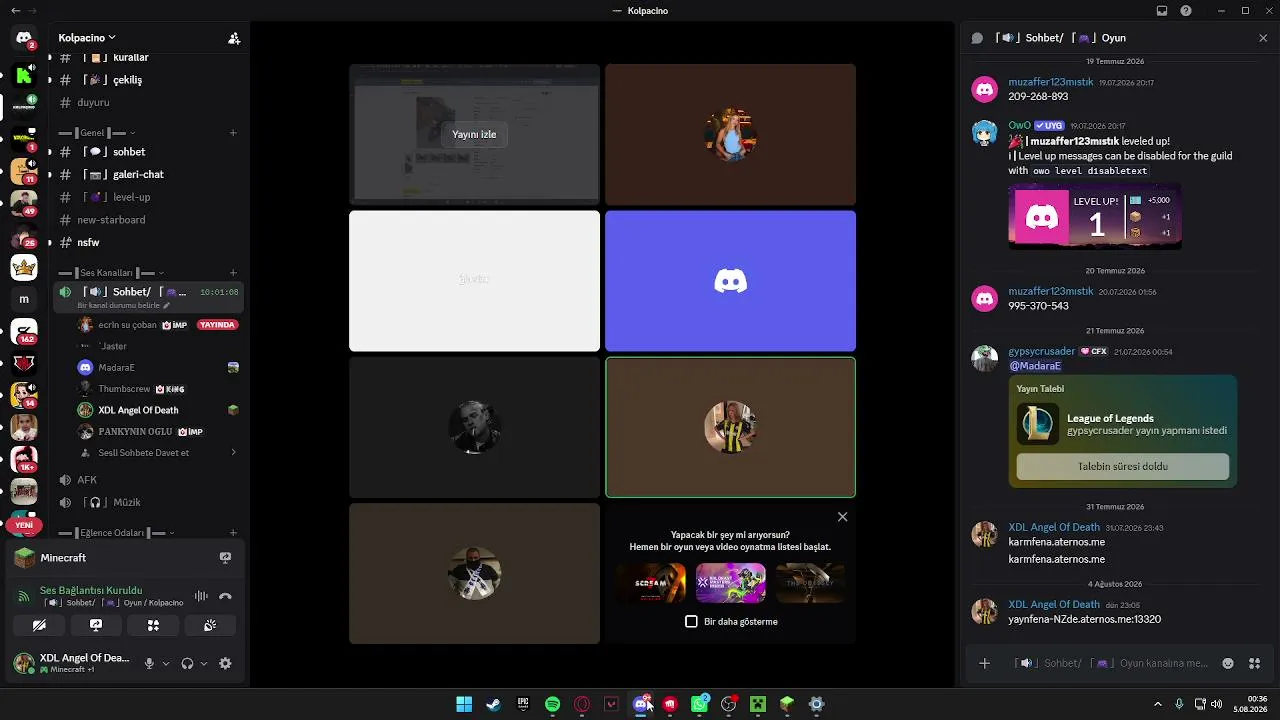
Task: Collapse the Genel channel category
Action: (97, 133)
